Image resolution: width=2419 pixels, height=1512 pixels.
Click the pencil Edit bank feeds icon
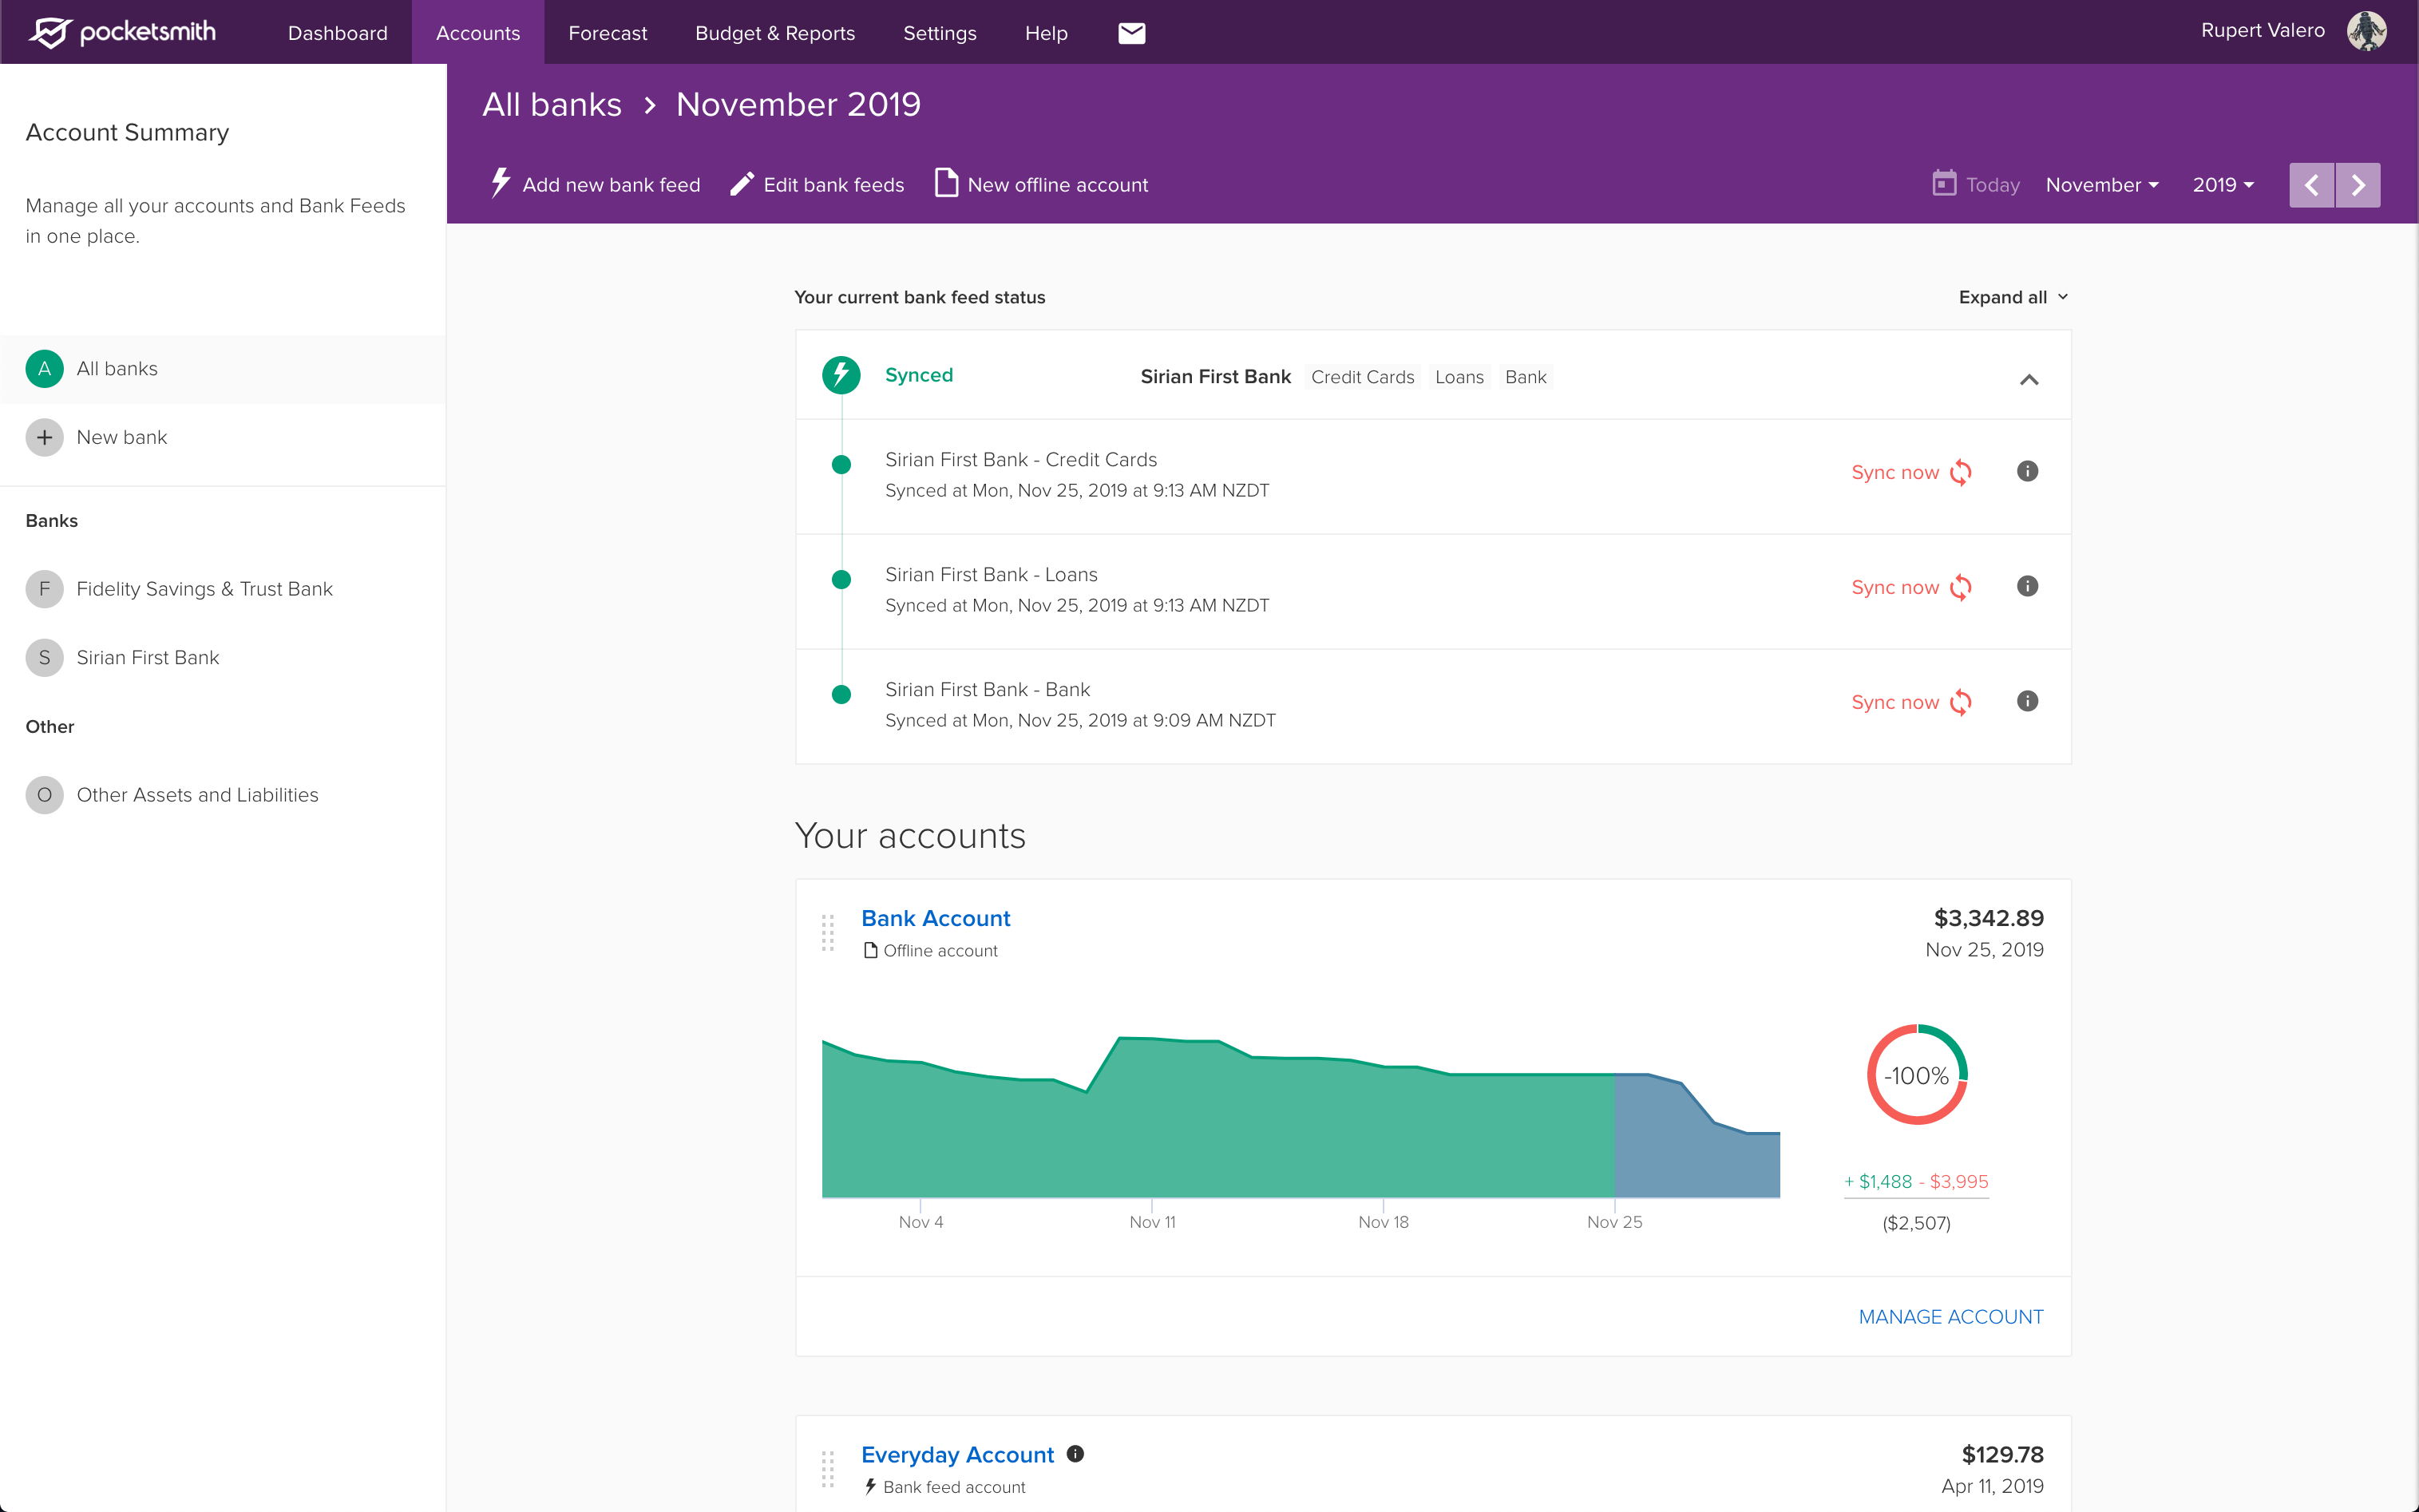click(741, 184)
